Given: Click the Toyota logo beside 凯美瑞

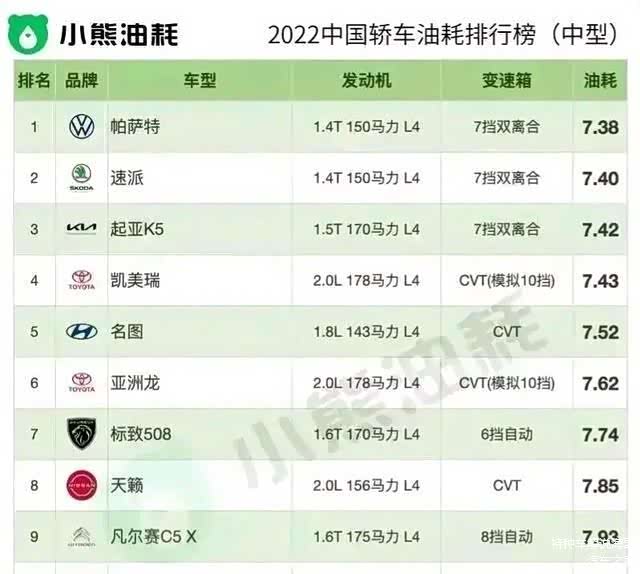Looking at the screenshot, I should (81, 281).
